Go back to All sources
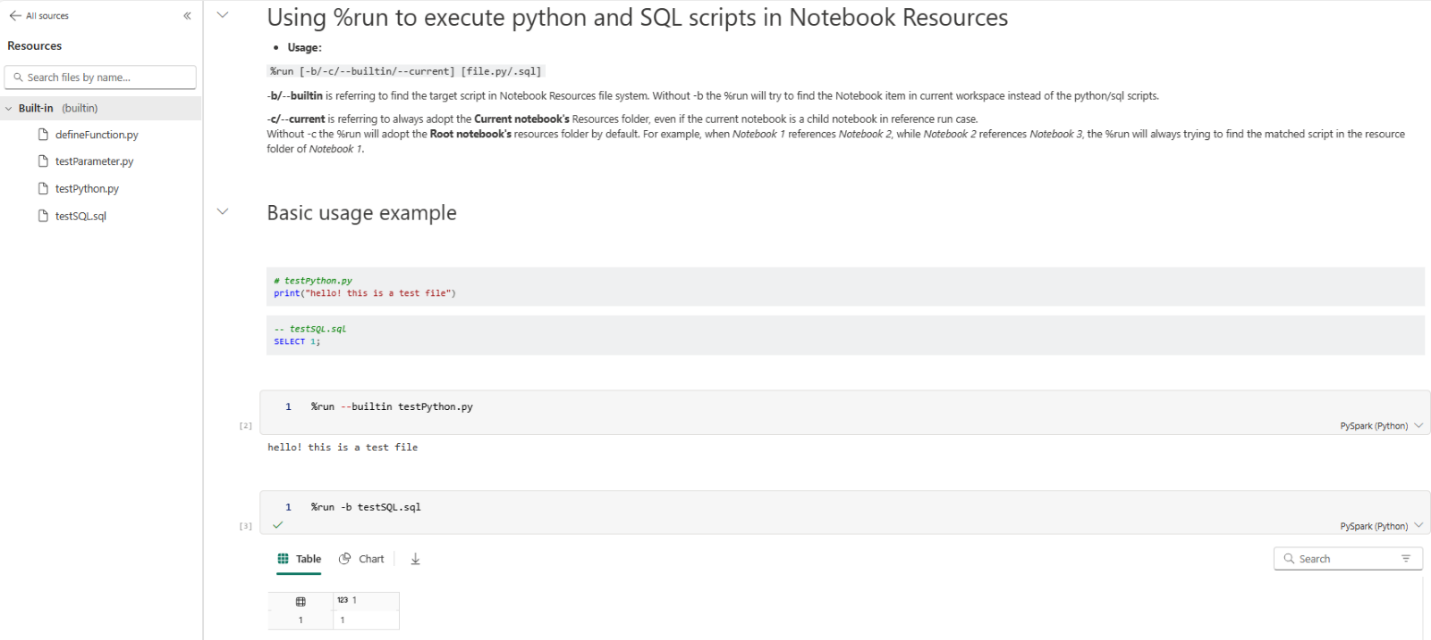This screenshot has width=1431, height=640. click(39, 16)
